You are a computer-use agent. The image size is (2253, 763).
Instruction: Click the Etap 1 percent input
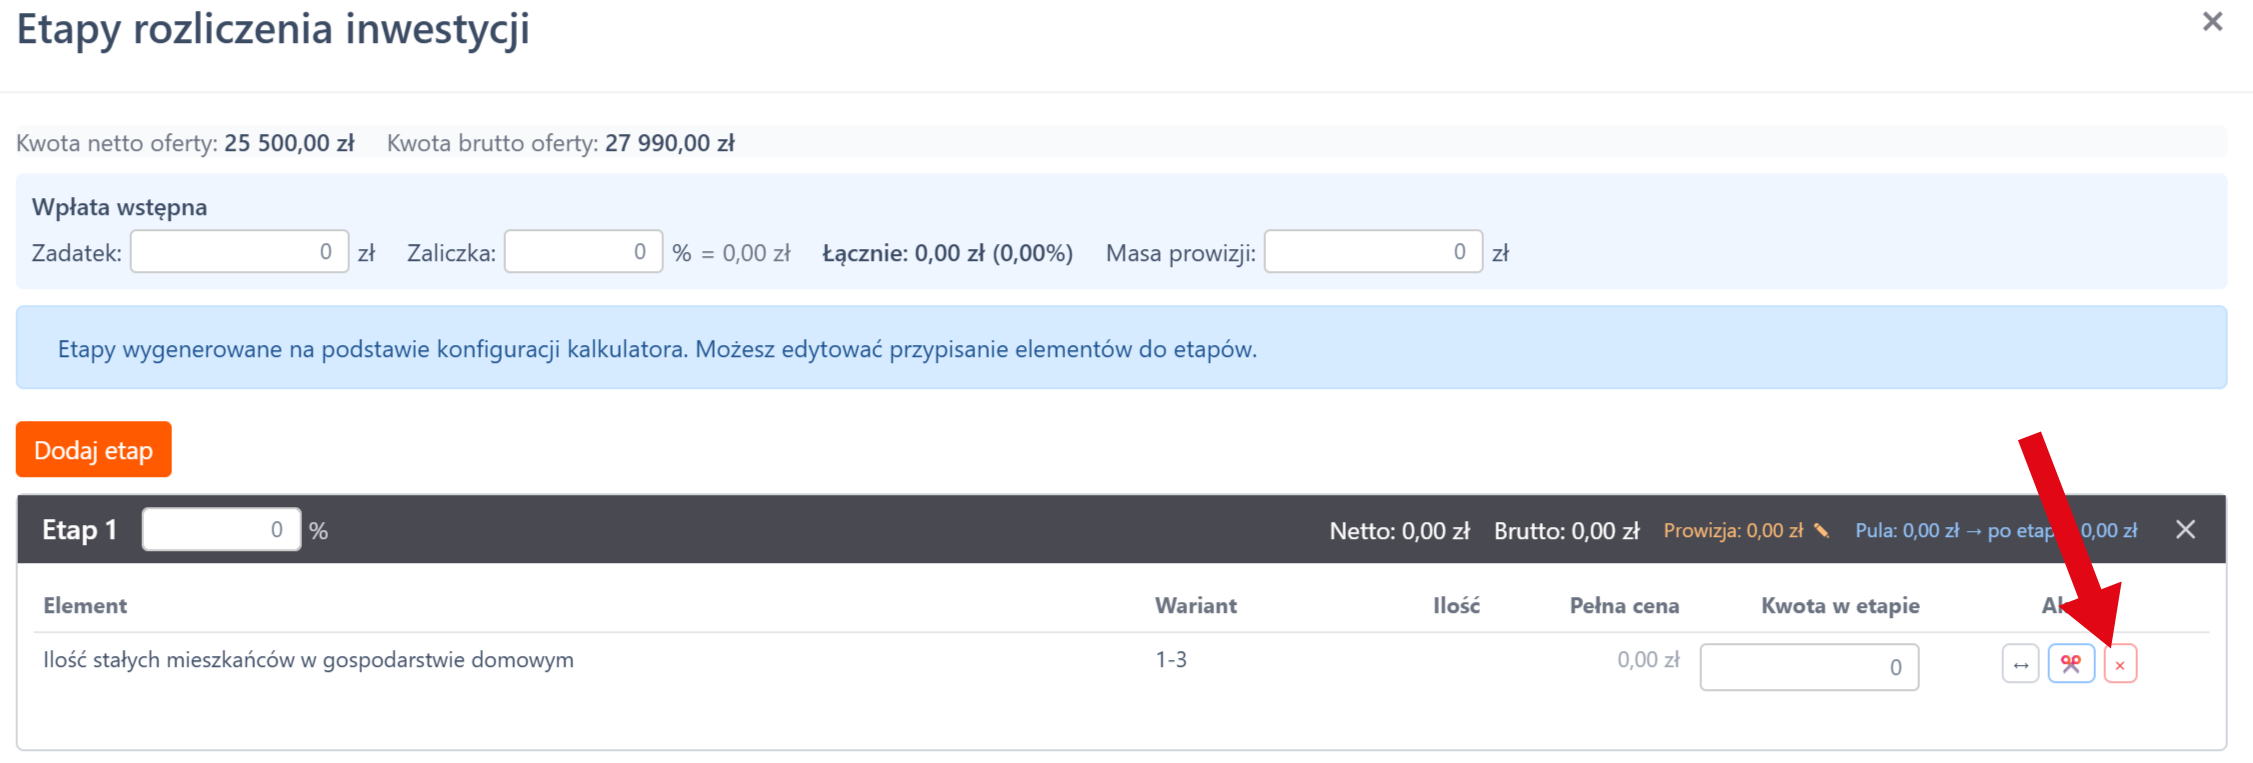[x=221, y=530]
